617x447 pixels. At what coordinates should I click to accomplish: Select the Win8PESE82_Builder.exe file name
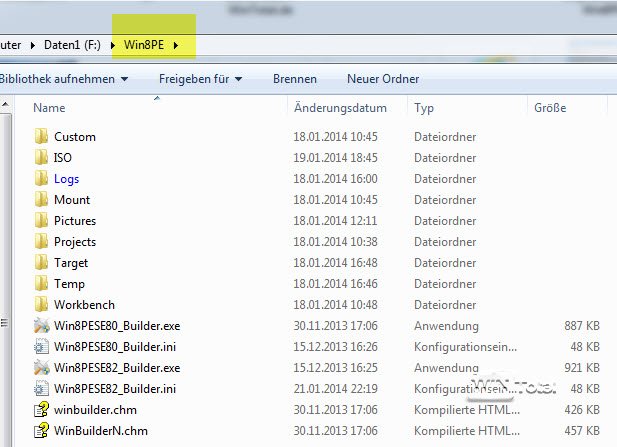point(117,368)
